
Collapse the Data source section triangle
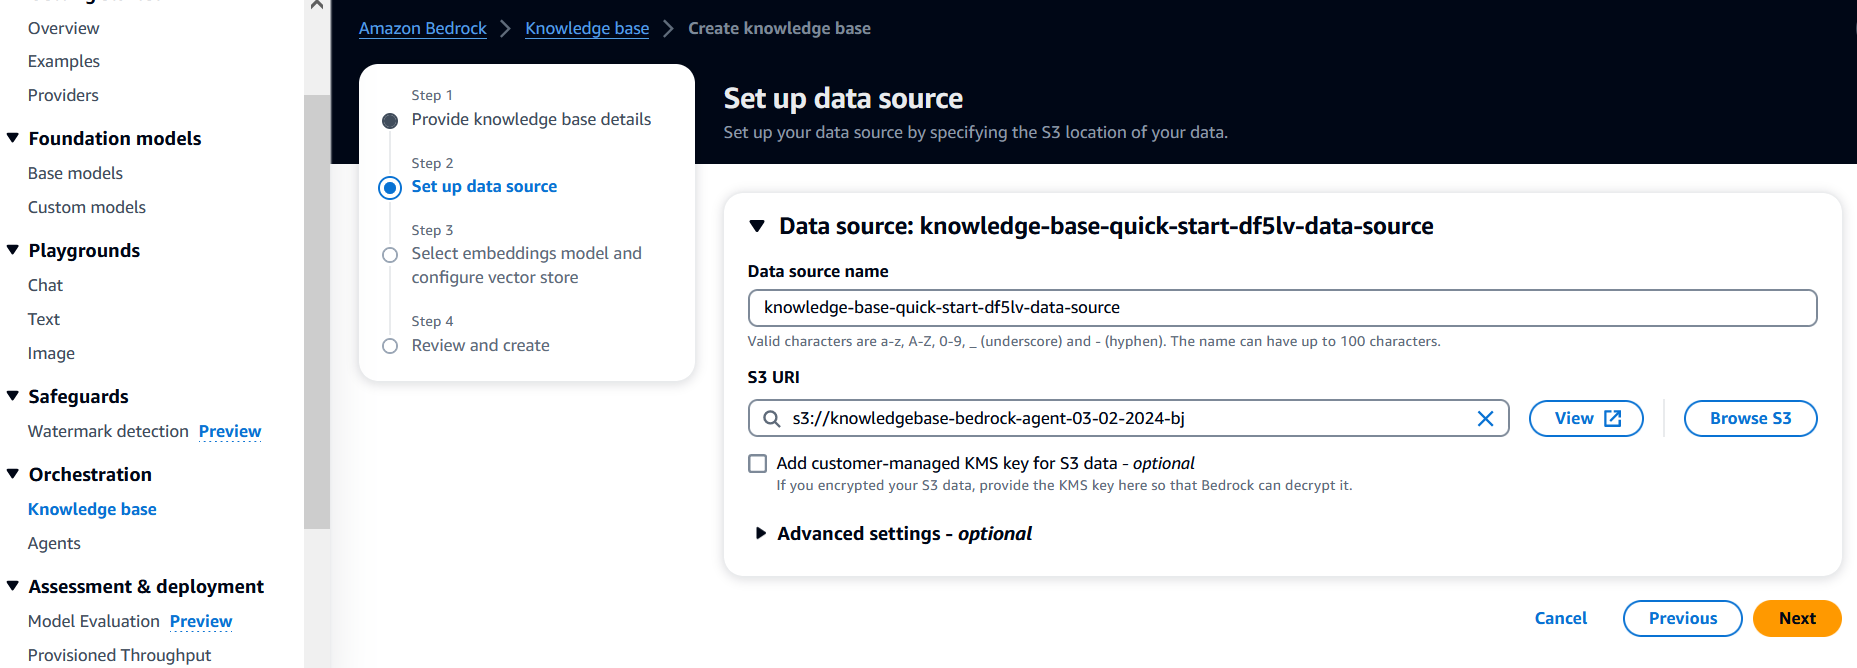[757, 227]
